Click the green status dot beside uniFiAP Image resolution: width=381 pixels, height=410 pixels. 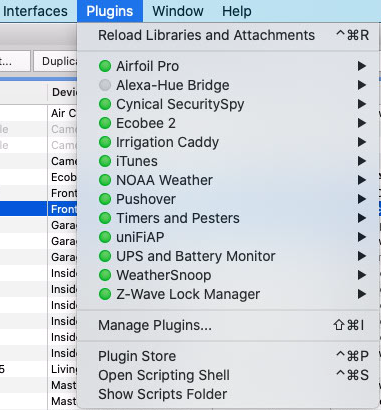(105, 237)
